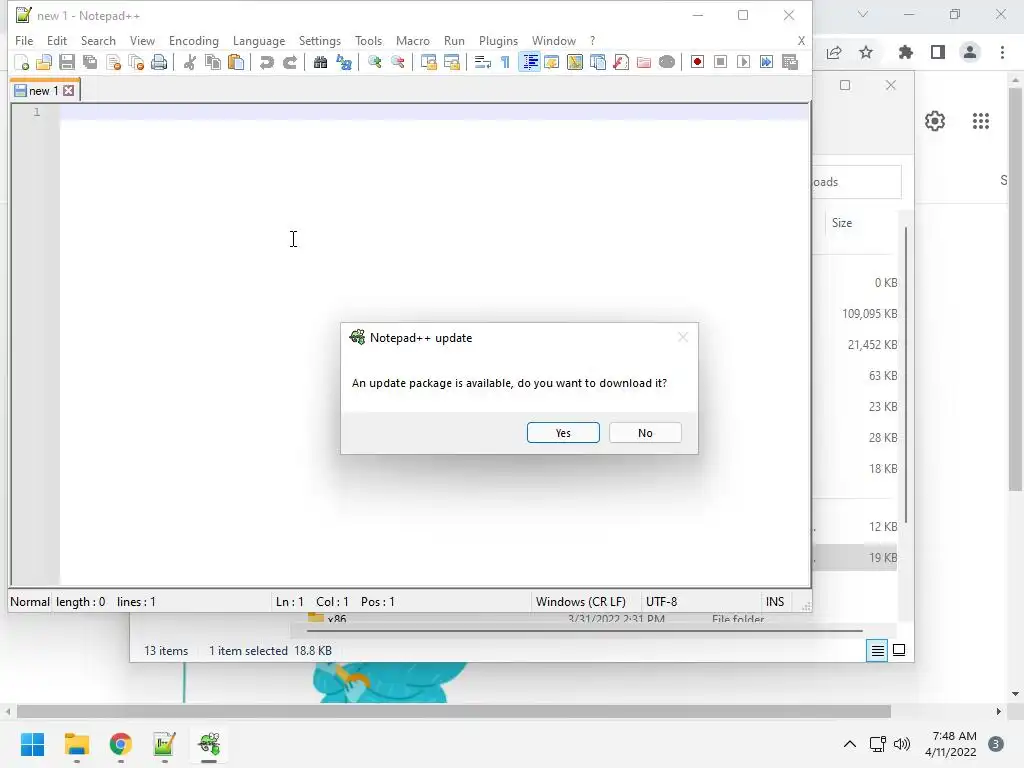Select the new 1 document tab
1024x768 pixels.
(44, 91)
